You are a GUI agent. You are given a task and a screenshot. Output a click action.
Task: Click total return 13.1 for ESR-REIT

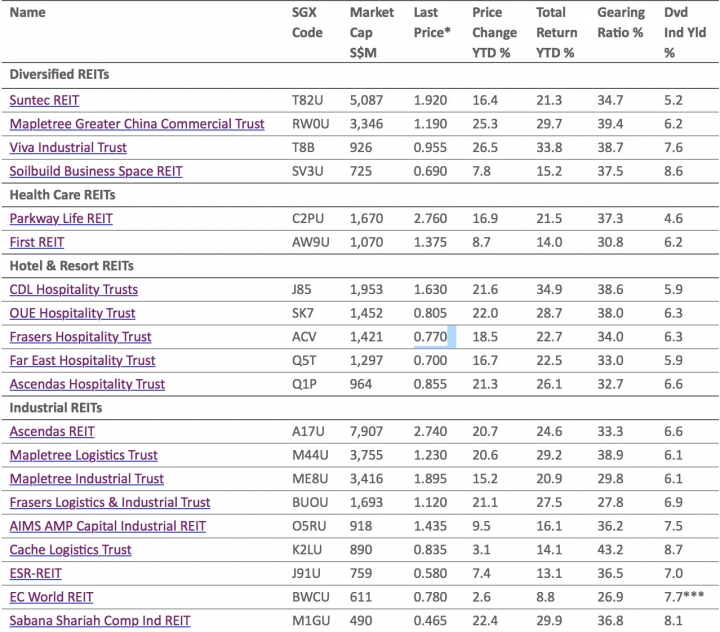[x=549, y=573]
